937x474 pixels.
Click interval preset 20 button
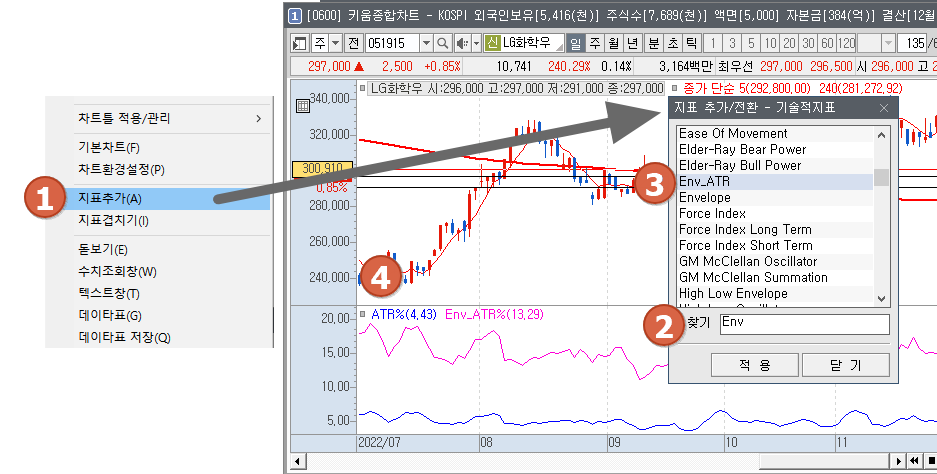[790, 43]
